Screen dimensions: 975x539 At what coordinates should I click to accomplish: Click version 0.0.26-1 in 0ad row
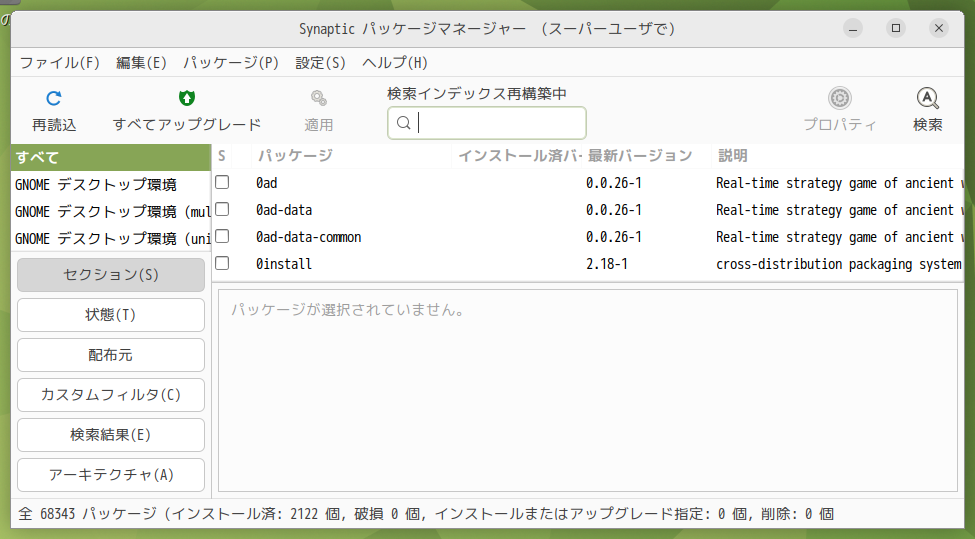pos(614,183)
